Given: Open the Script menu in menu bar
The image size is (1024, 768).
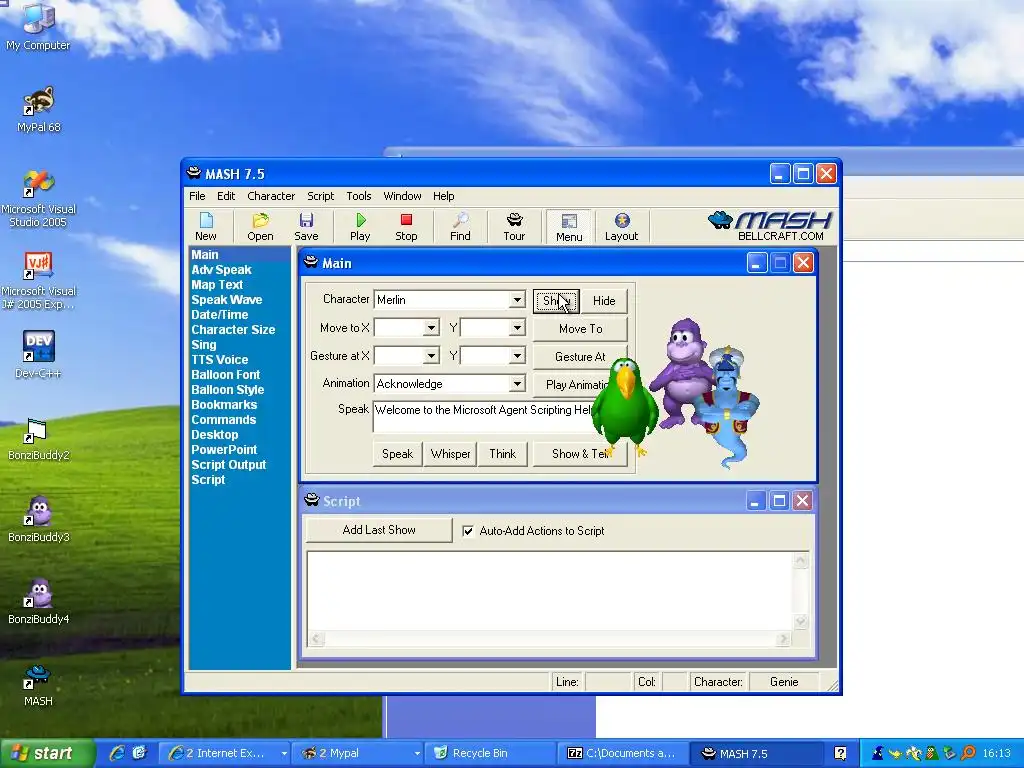Looking at the screenshot, I should click(321, 196).
